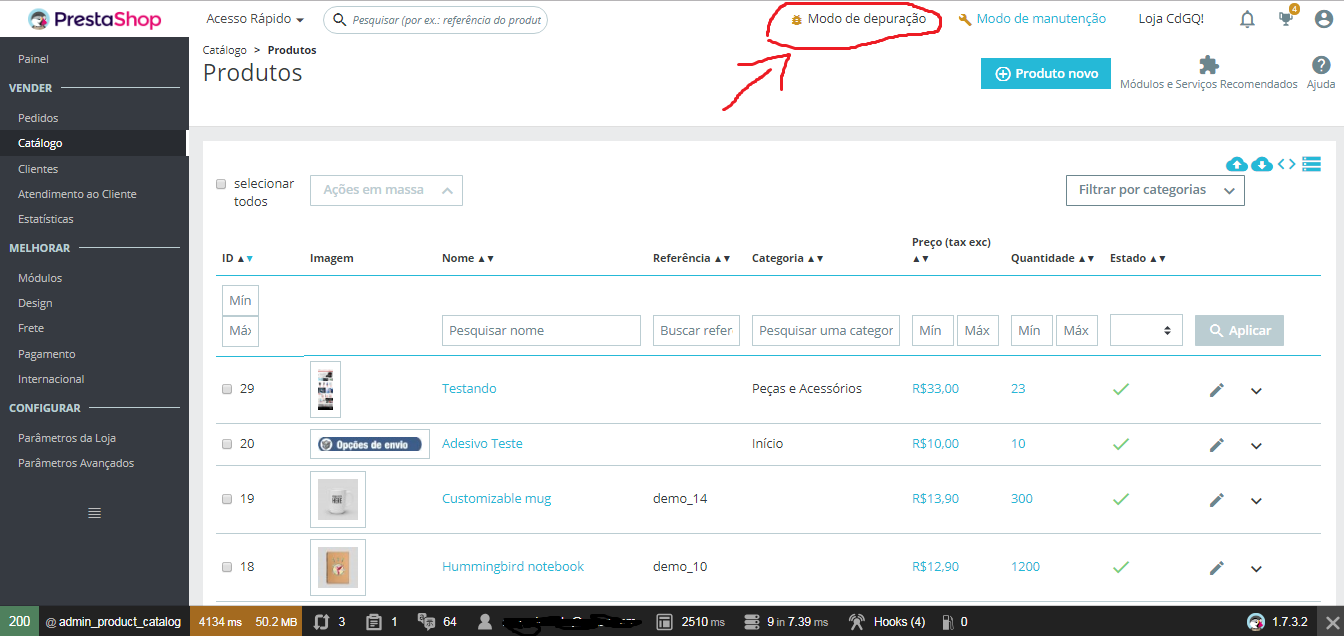Click the Produto novo button
Screen dimensions: 1344x636
coord(1046,73)
